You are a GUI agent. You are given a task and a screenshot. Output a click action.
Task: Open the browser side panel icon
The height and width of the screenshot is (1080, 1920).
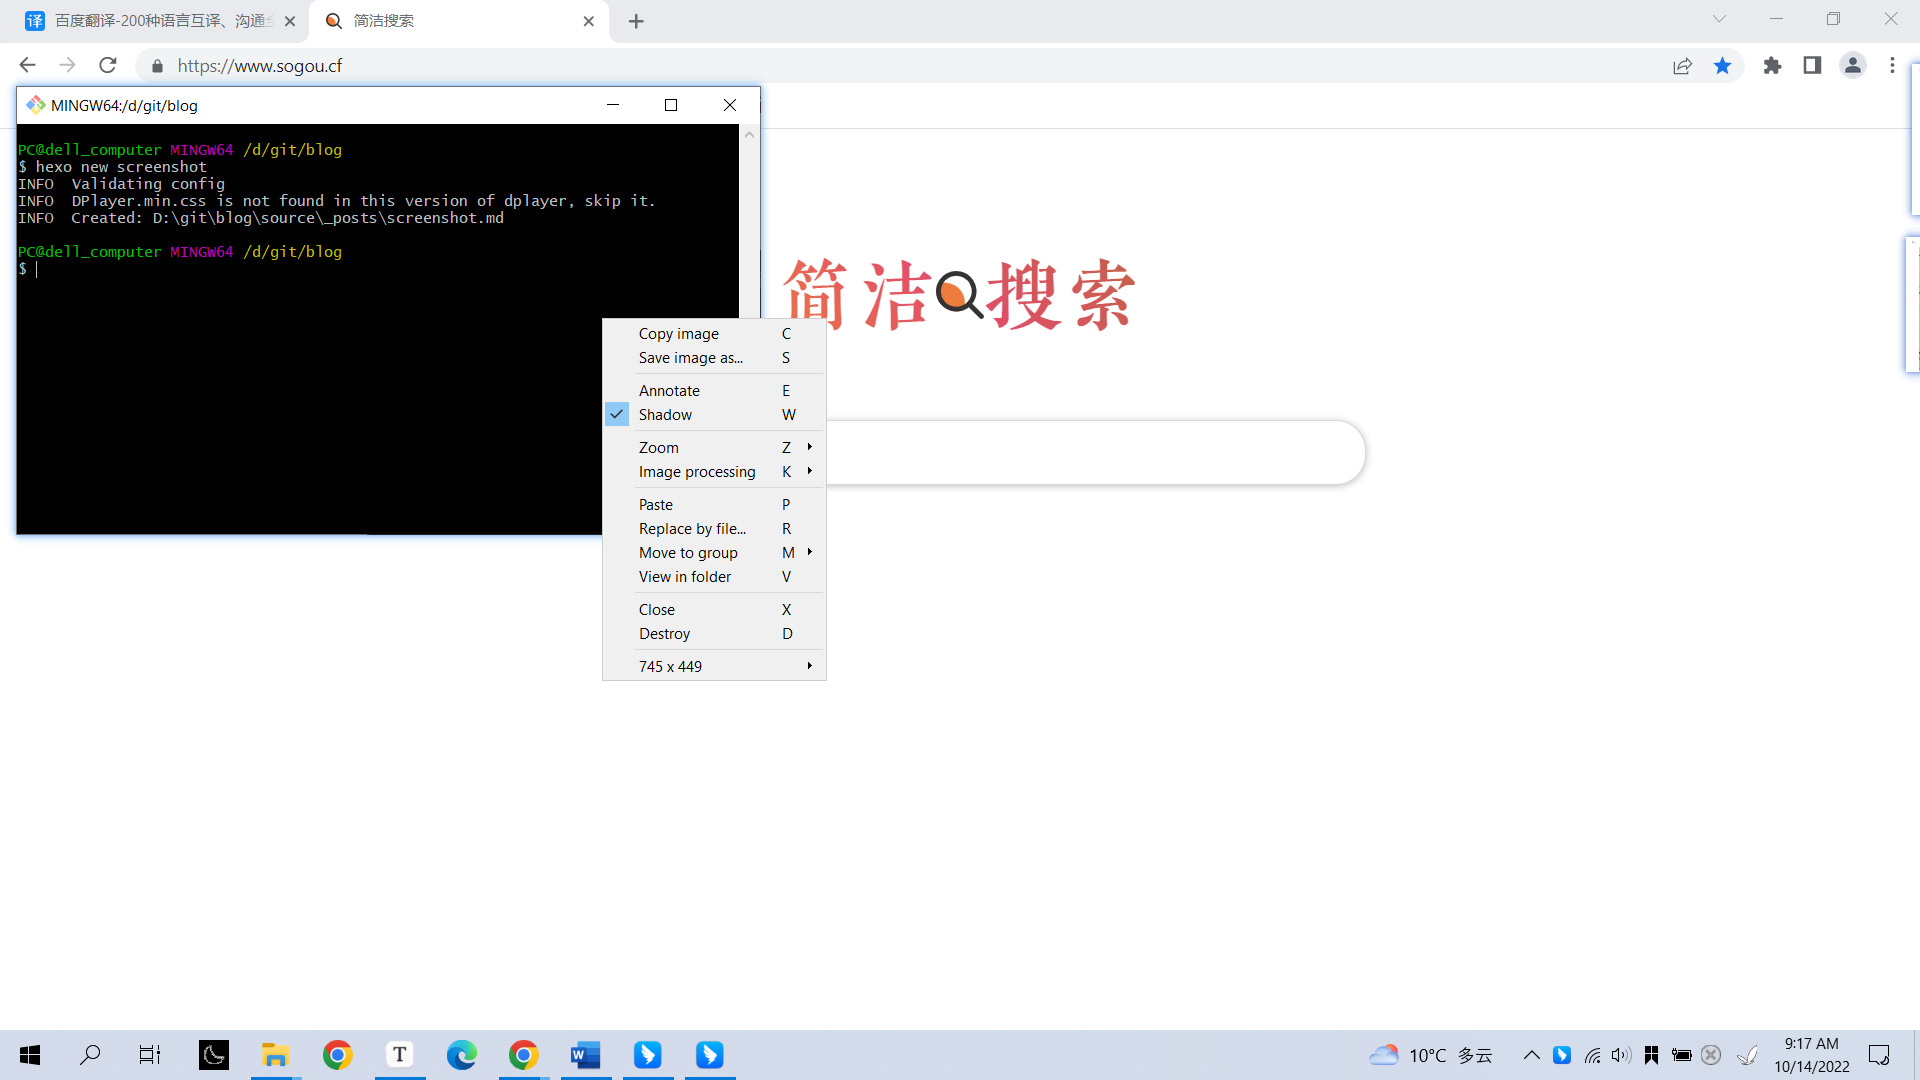click(1812, 66)
